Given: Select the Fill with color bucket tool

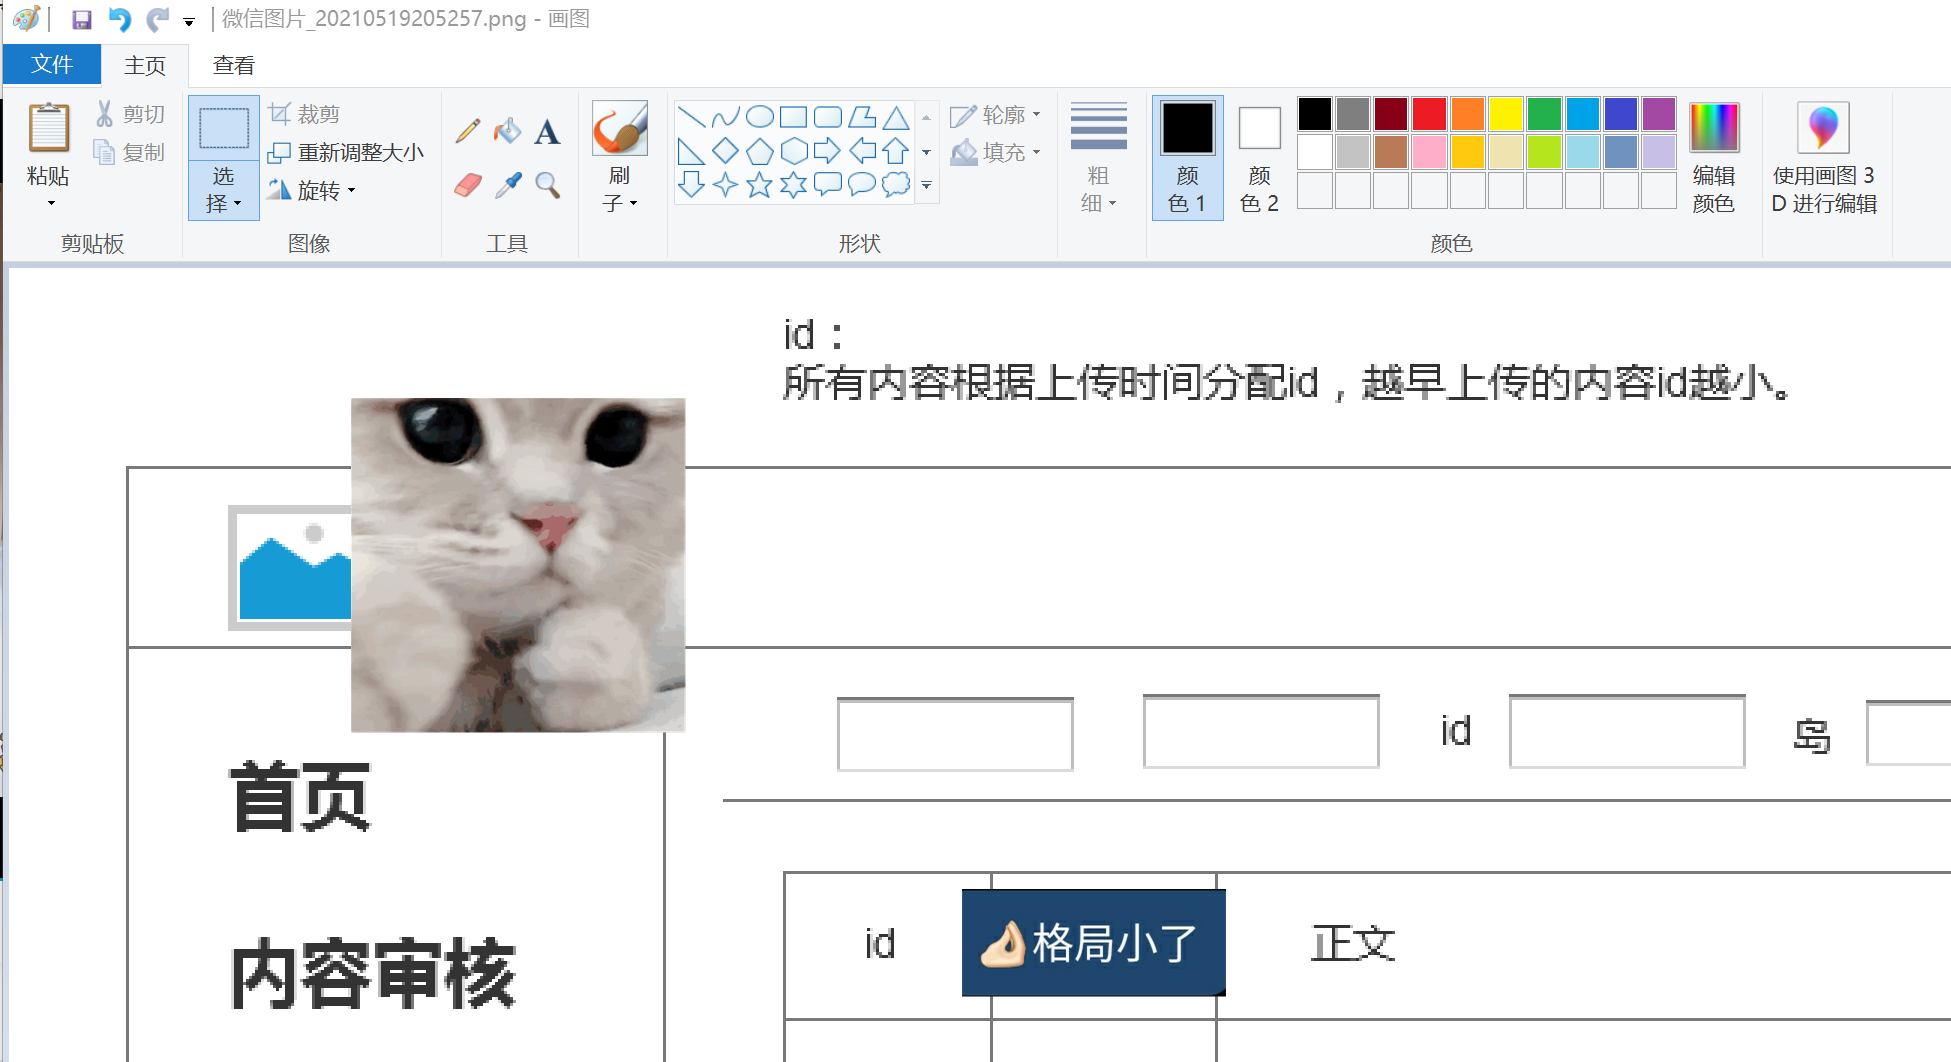Looking at the screenshot, I should coord(508,131).
